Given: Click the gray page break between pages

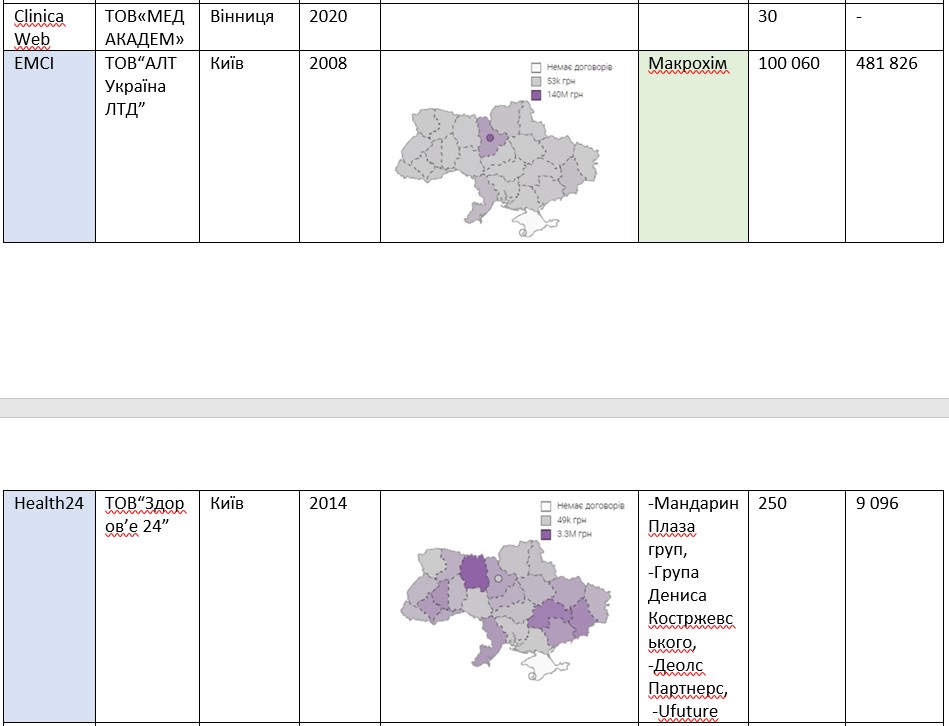Looking at the screenshot, I should pos(474,408).
